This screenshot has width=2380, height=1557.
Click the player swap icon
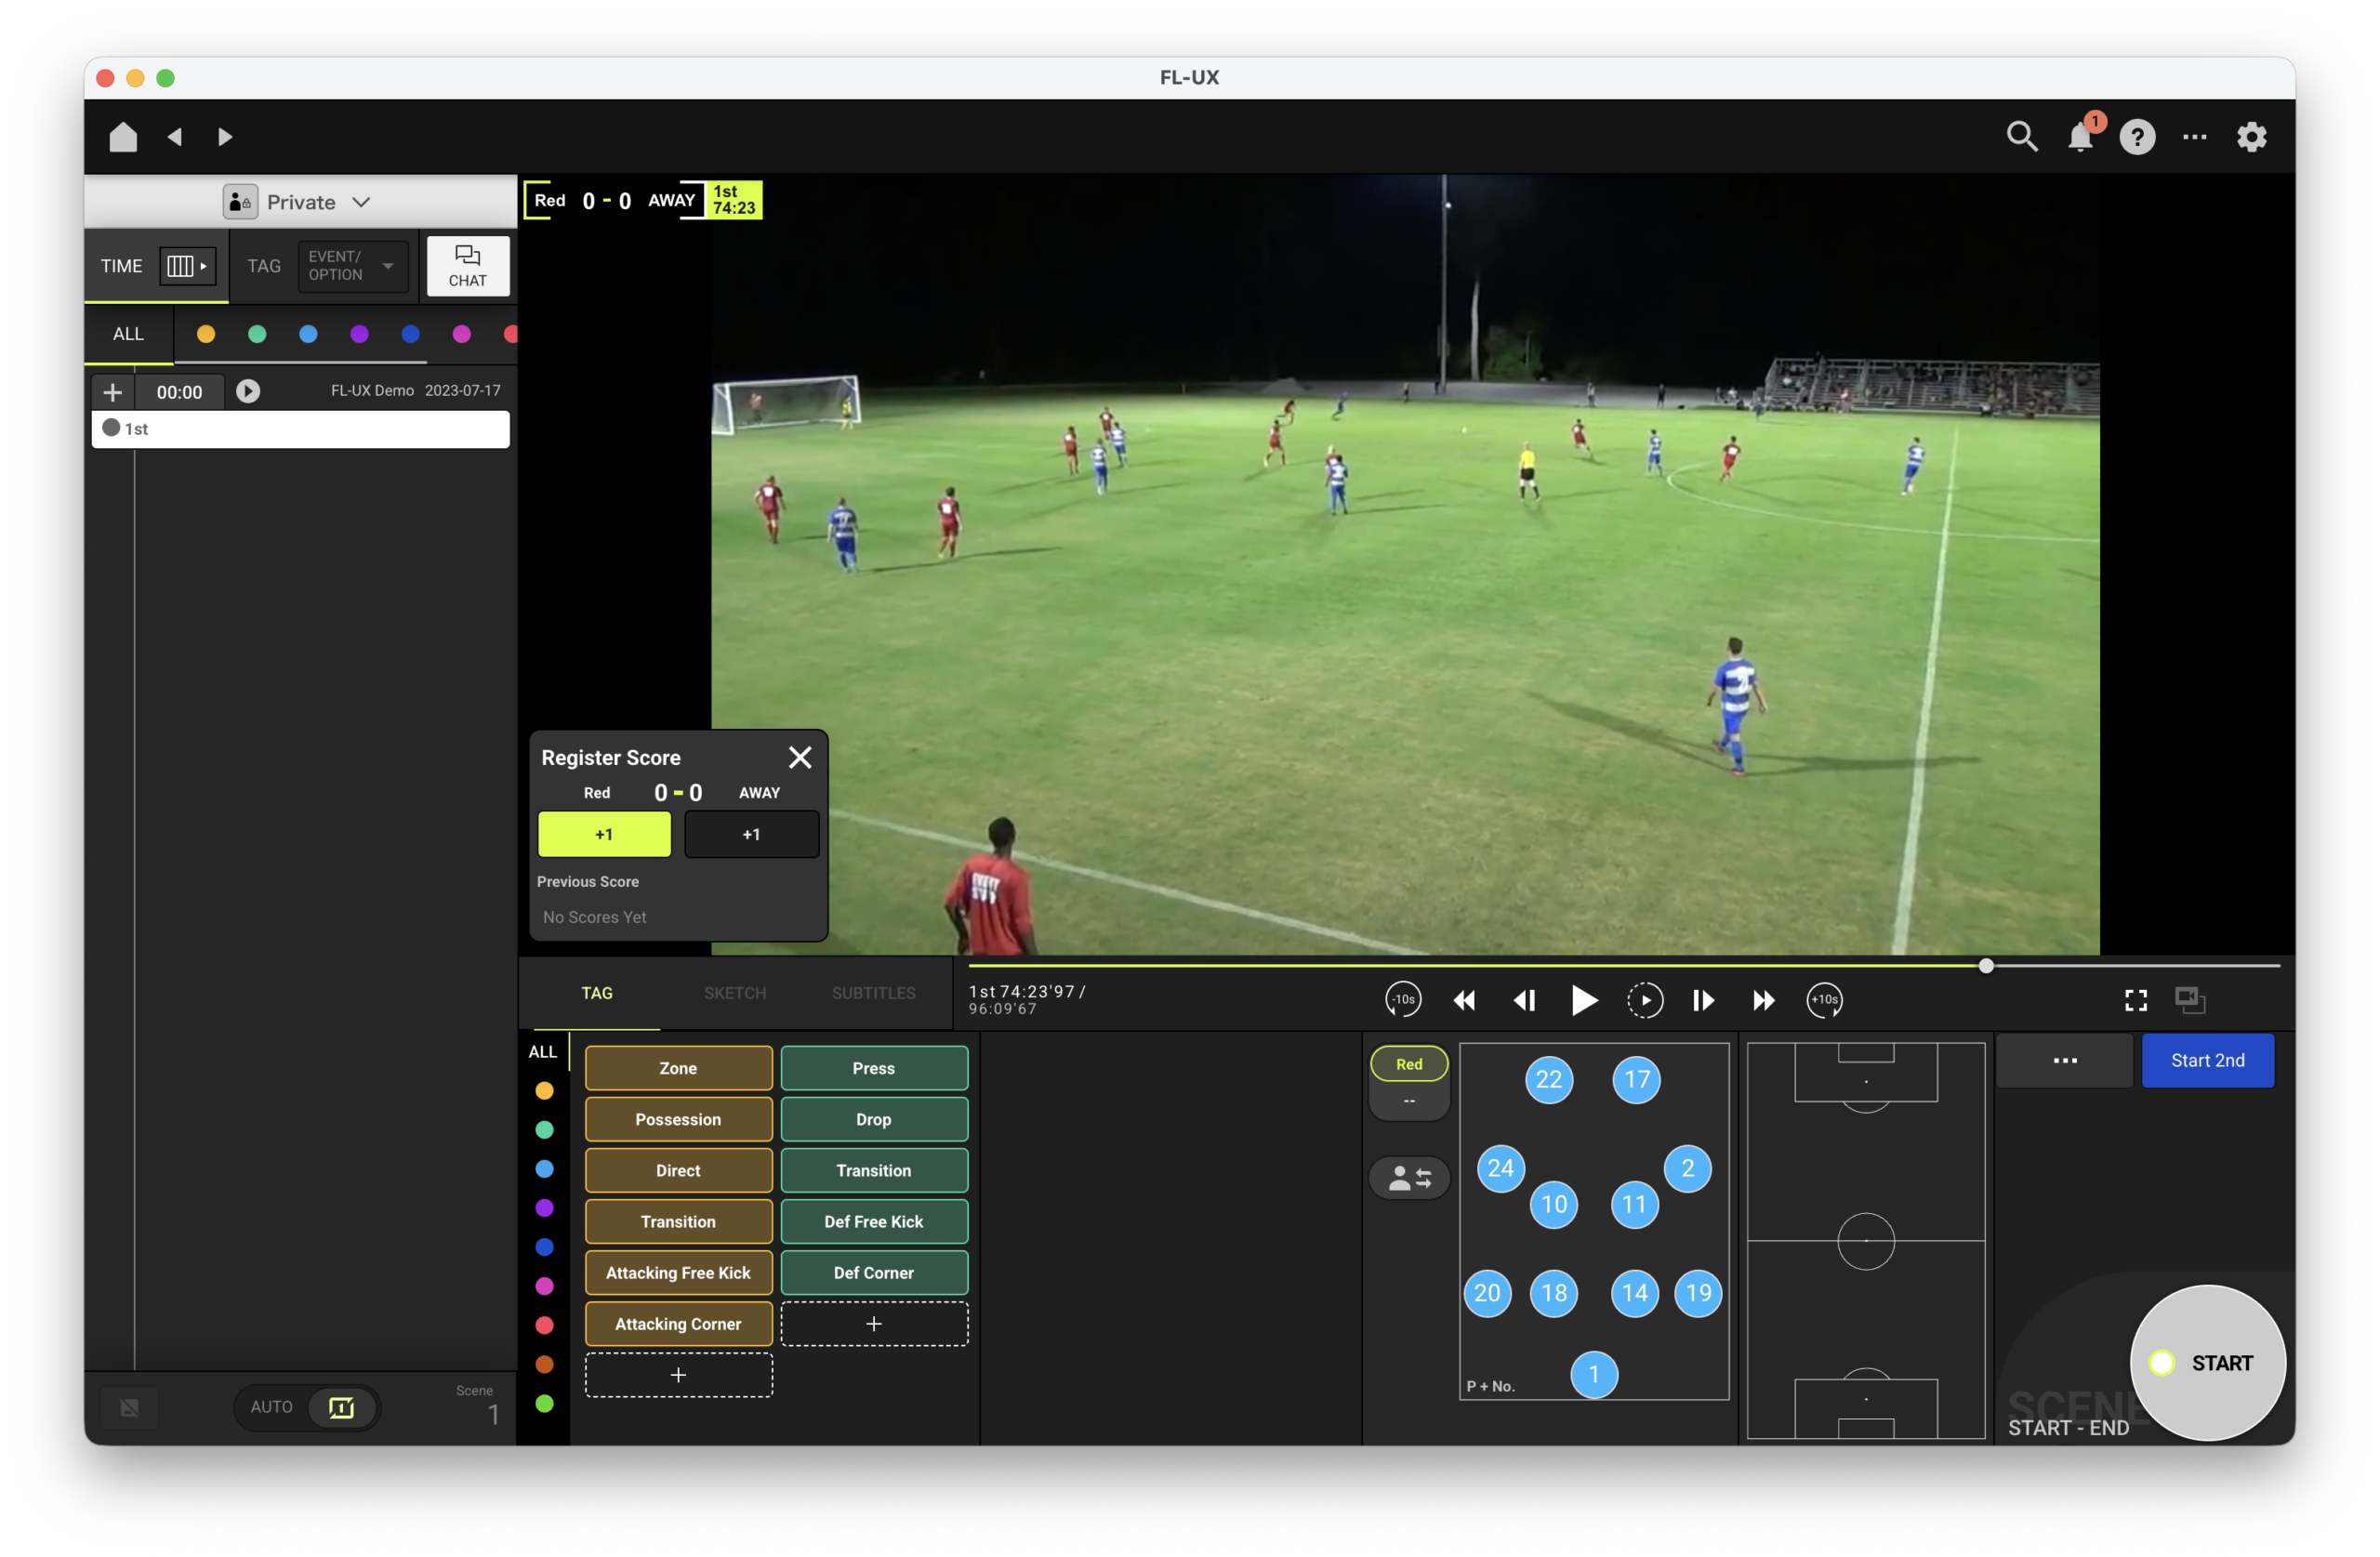click(x=1409, y=1178)
